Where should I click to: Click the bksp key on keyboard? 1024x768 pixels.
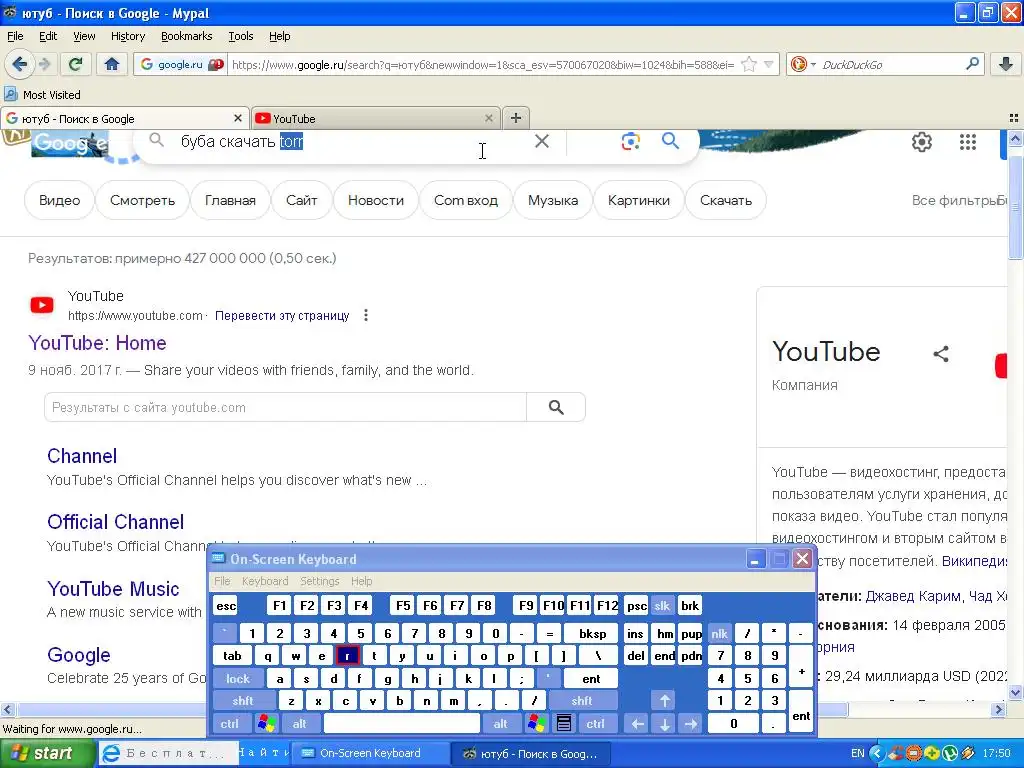coord(592,633)
